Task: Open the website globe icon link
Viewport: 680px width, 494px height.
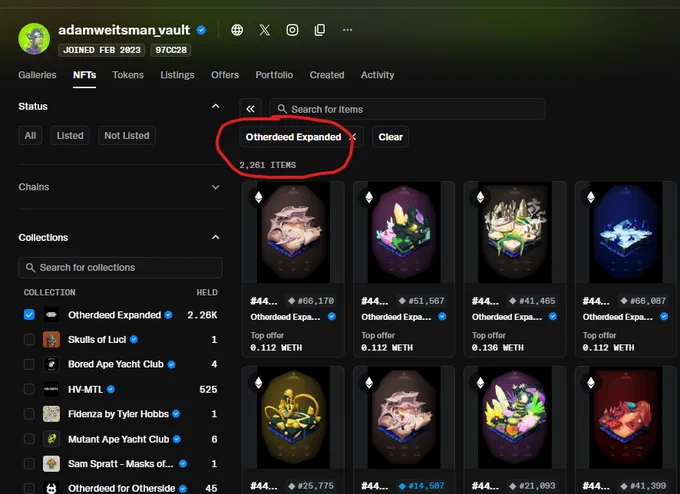Action: 237,30
